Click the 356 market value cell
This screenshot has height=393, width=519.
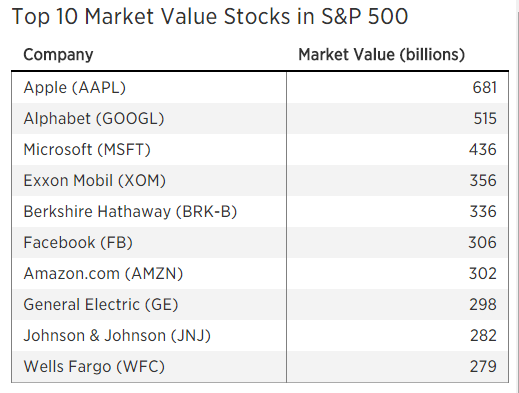pyautogui.click(x=483, y=181)
